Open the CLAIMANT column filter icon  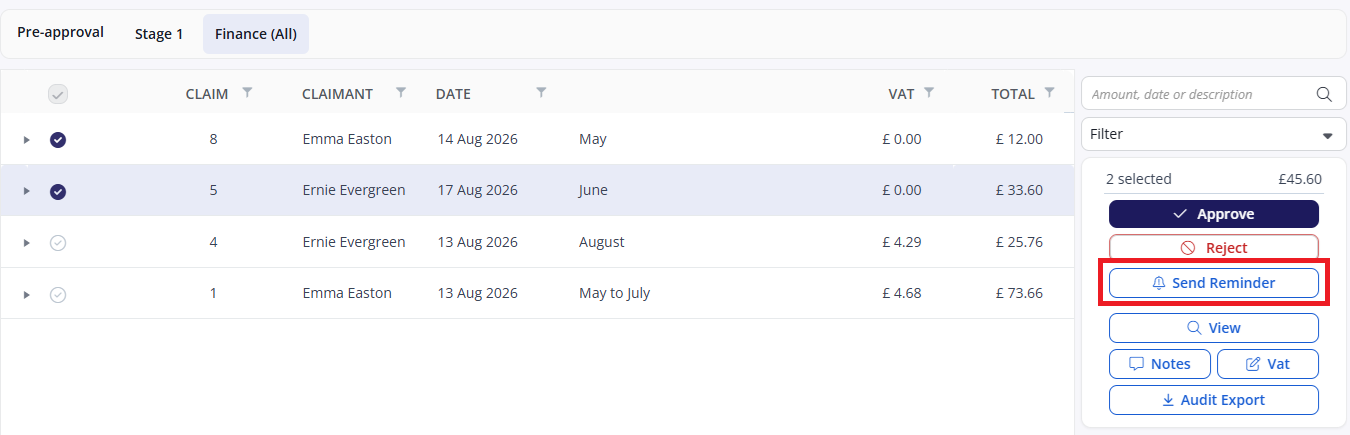click(x=401, y=92)
